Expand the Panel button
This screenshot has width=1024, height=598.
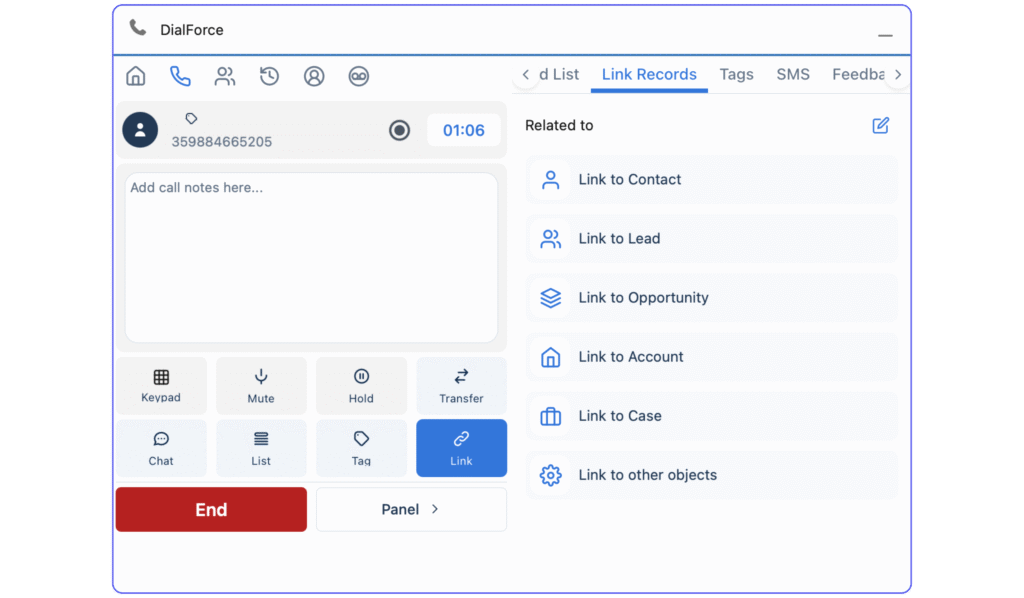pyautogui.click(x=411, y=509)
